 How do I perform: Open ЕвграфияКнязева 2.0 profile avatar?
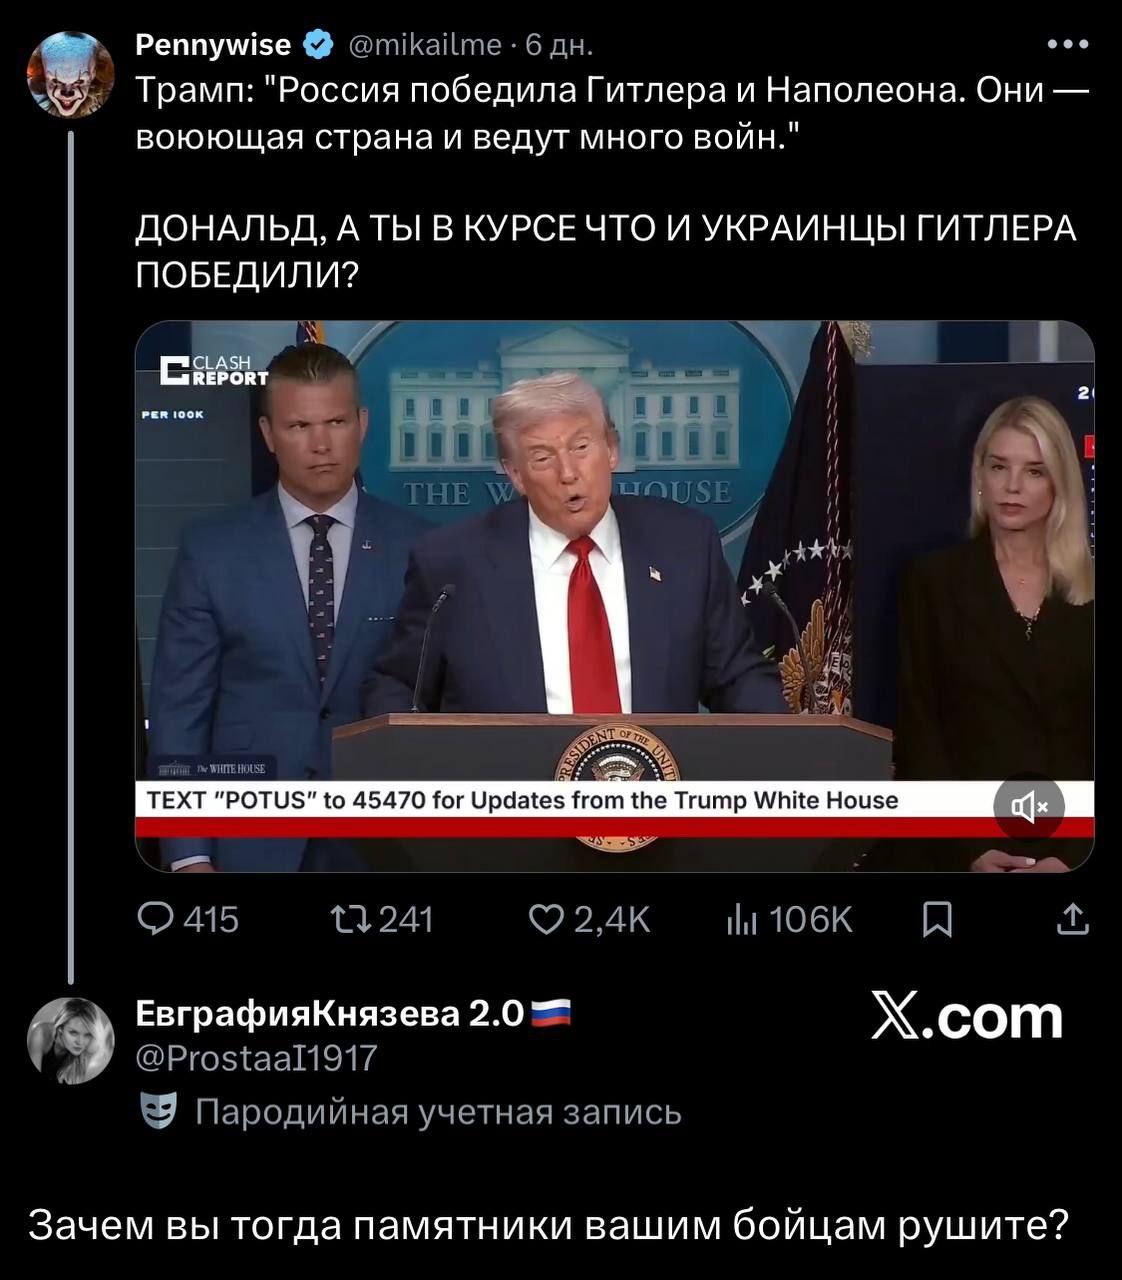coord(70,1041)
